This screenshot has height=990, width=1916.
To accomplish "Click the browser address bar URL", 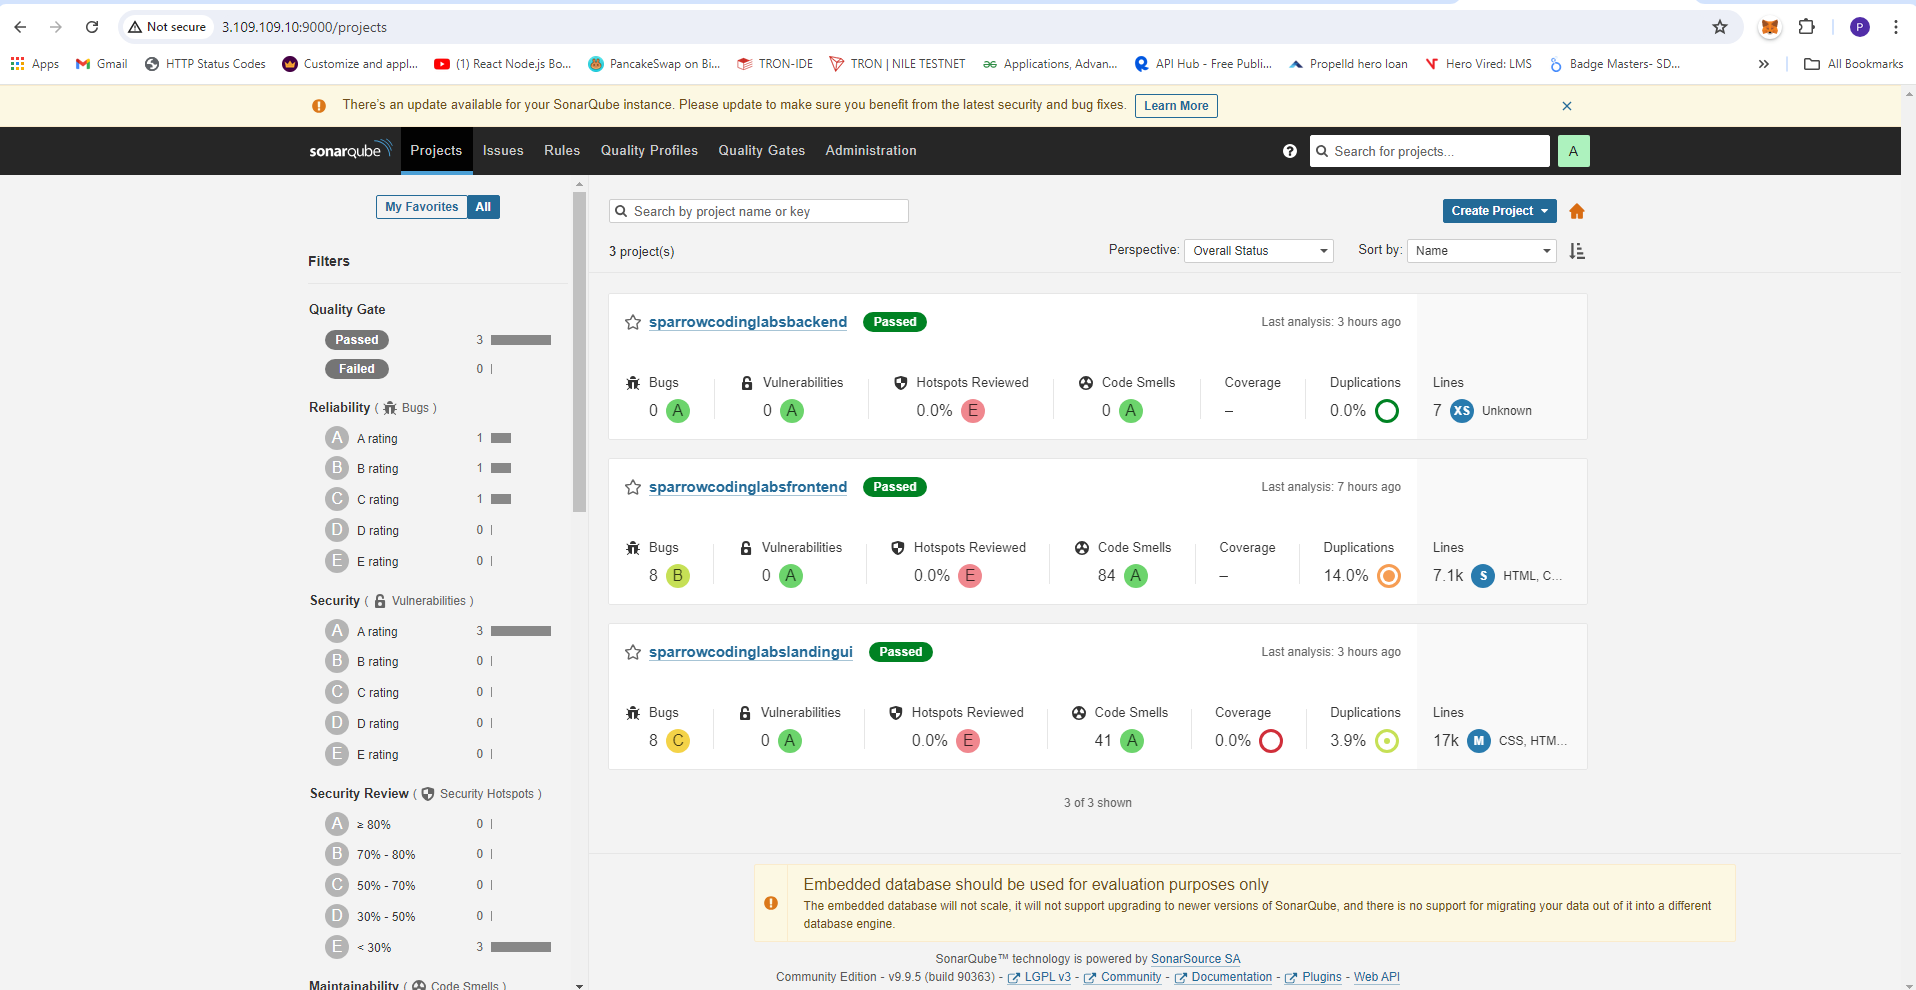I will click(x=304, y=27).
